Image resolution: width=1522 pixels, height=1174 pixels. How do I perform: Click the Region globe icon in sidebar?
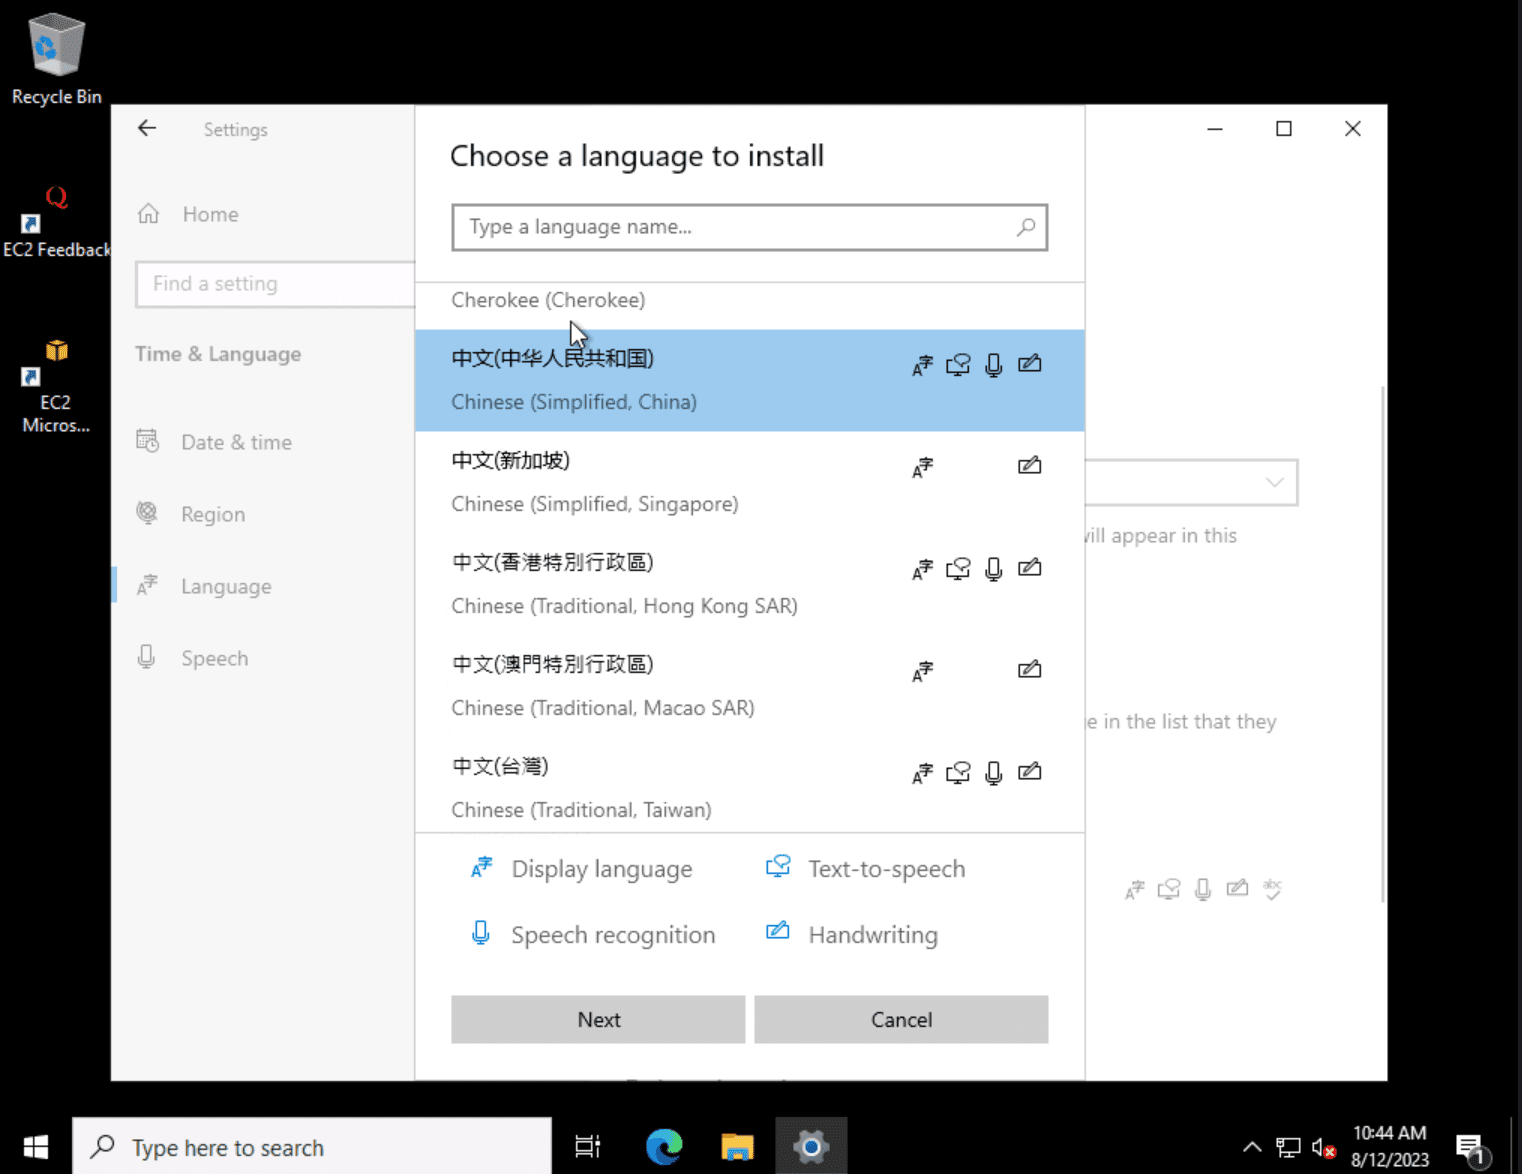pos(146,513)
